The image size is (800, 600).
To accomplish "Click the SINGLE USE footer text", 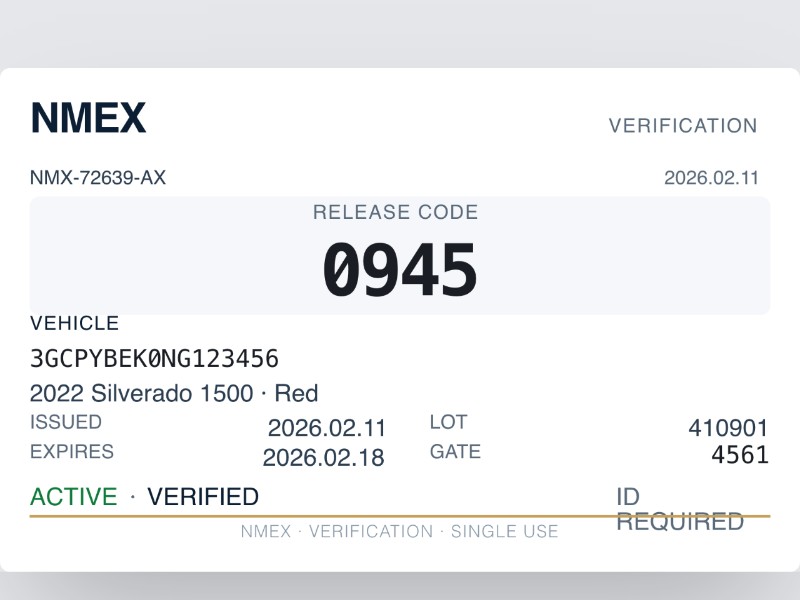I will tap(504, 531).
